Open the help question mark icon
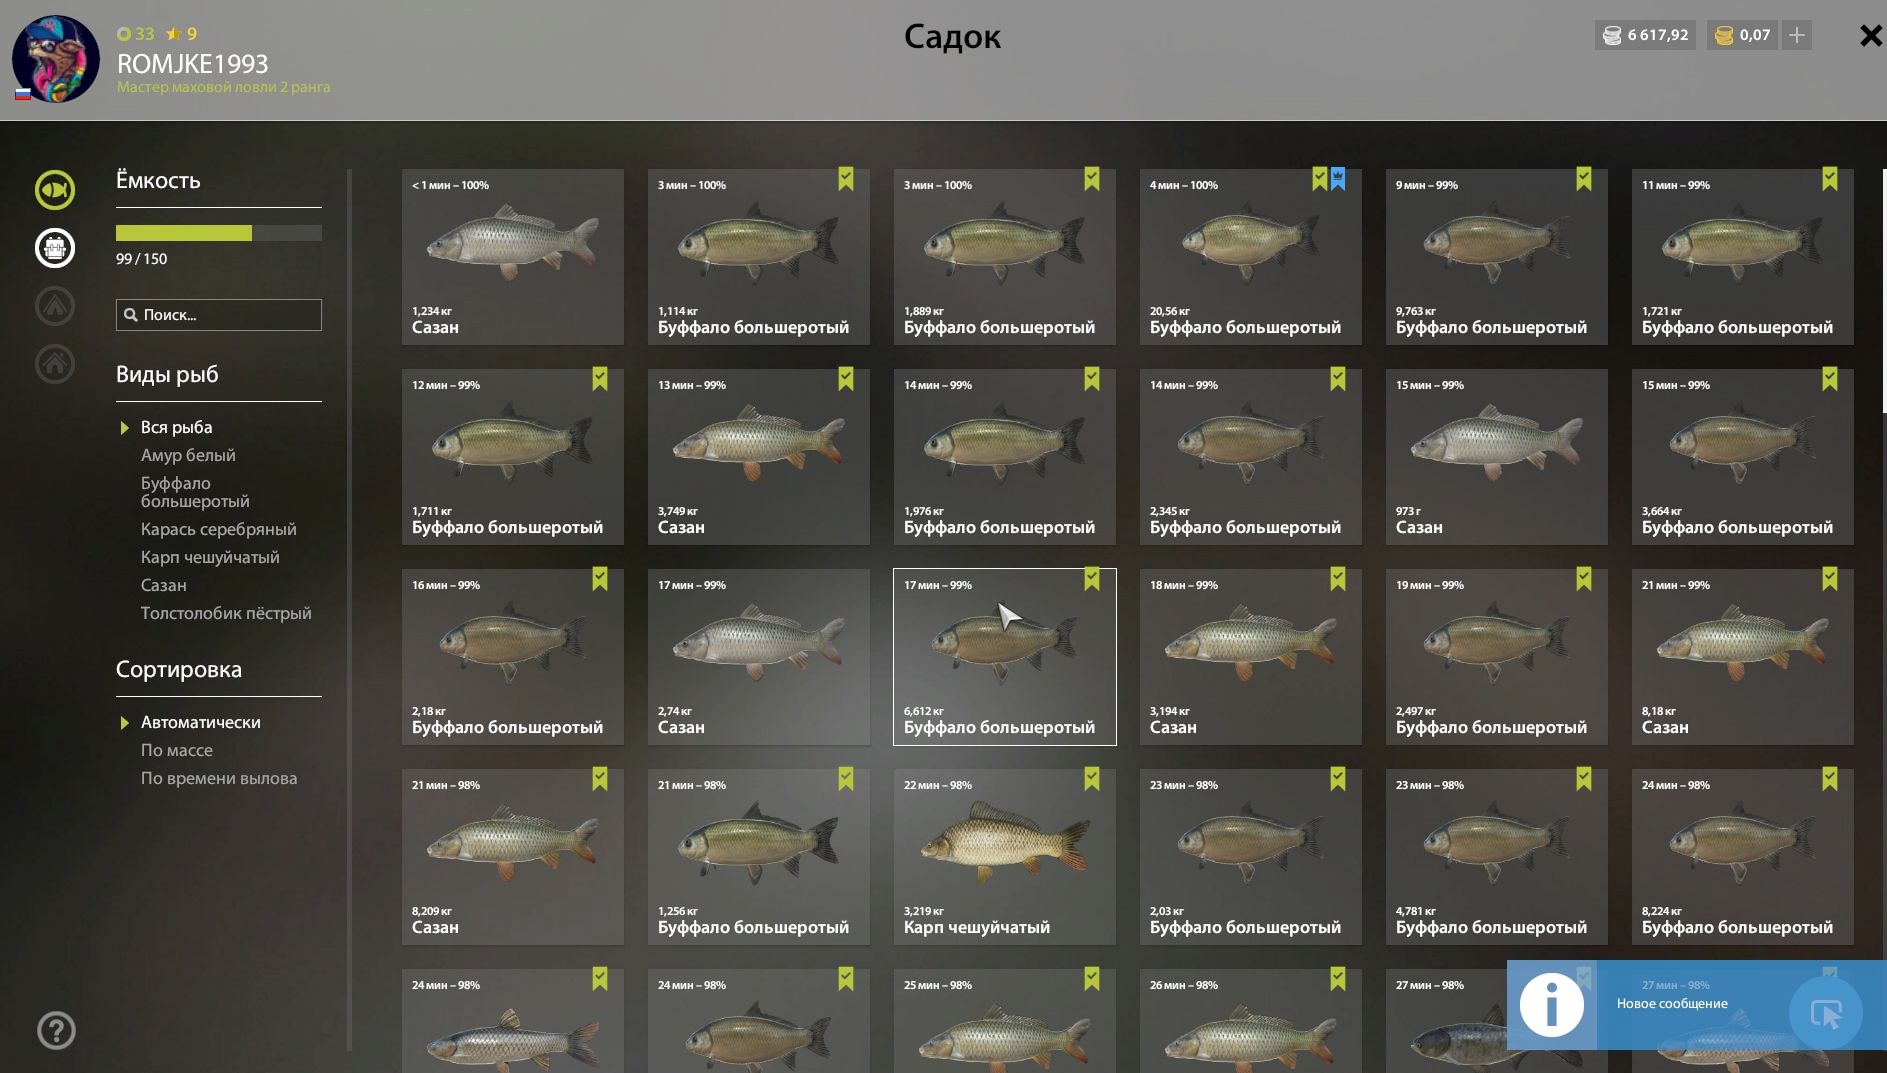 click(56, 1030)
